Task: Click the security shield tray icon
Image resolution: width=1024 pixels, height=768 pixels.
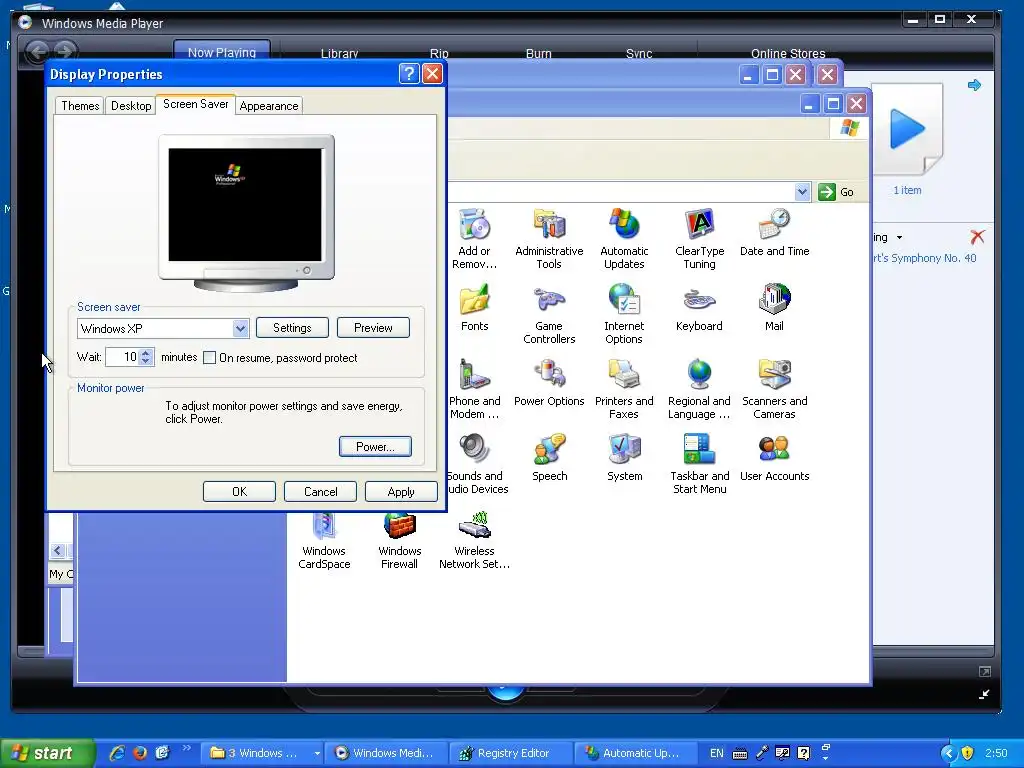Action: (x=967, y=753)
